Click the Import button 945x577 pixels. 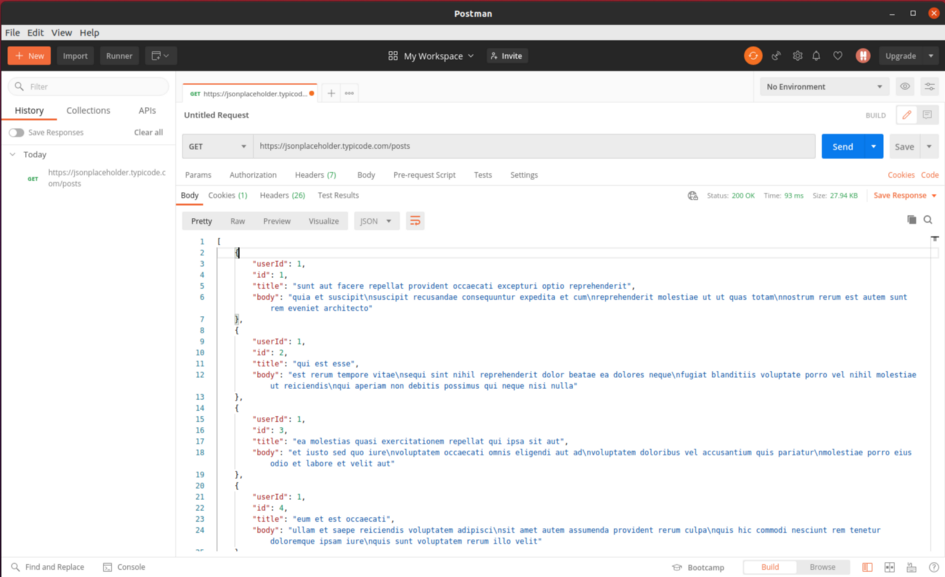click(x=75, y=55)
